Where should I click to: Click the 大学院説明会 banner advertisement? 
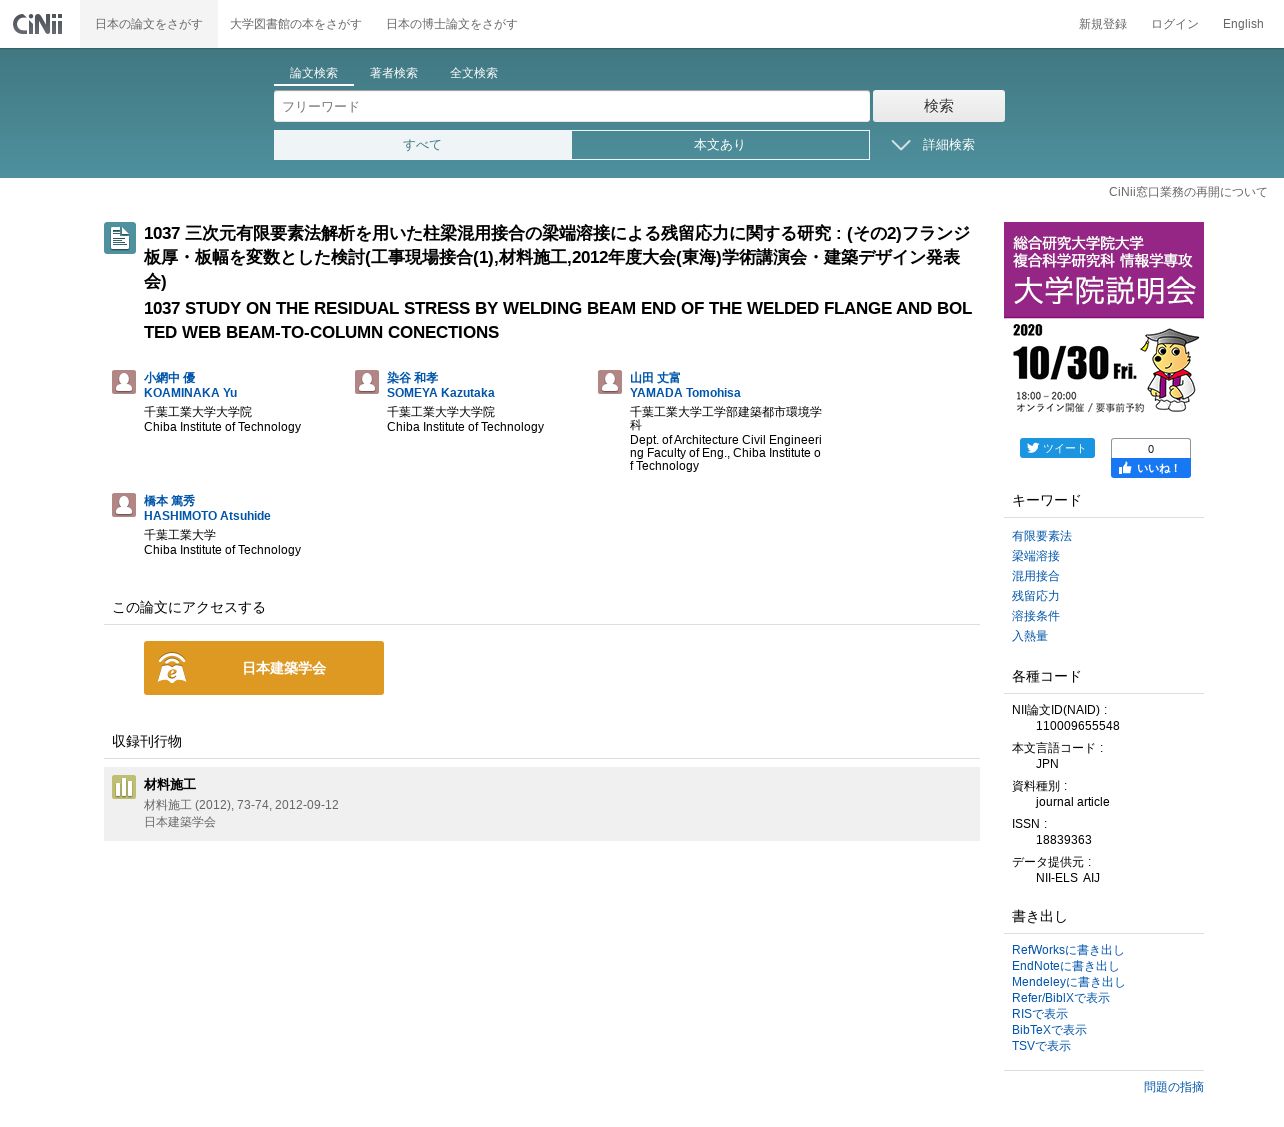tap(1104, 320)
